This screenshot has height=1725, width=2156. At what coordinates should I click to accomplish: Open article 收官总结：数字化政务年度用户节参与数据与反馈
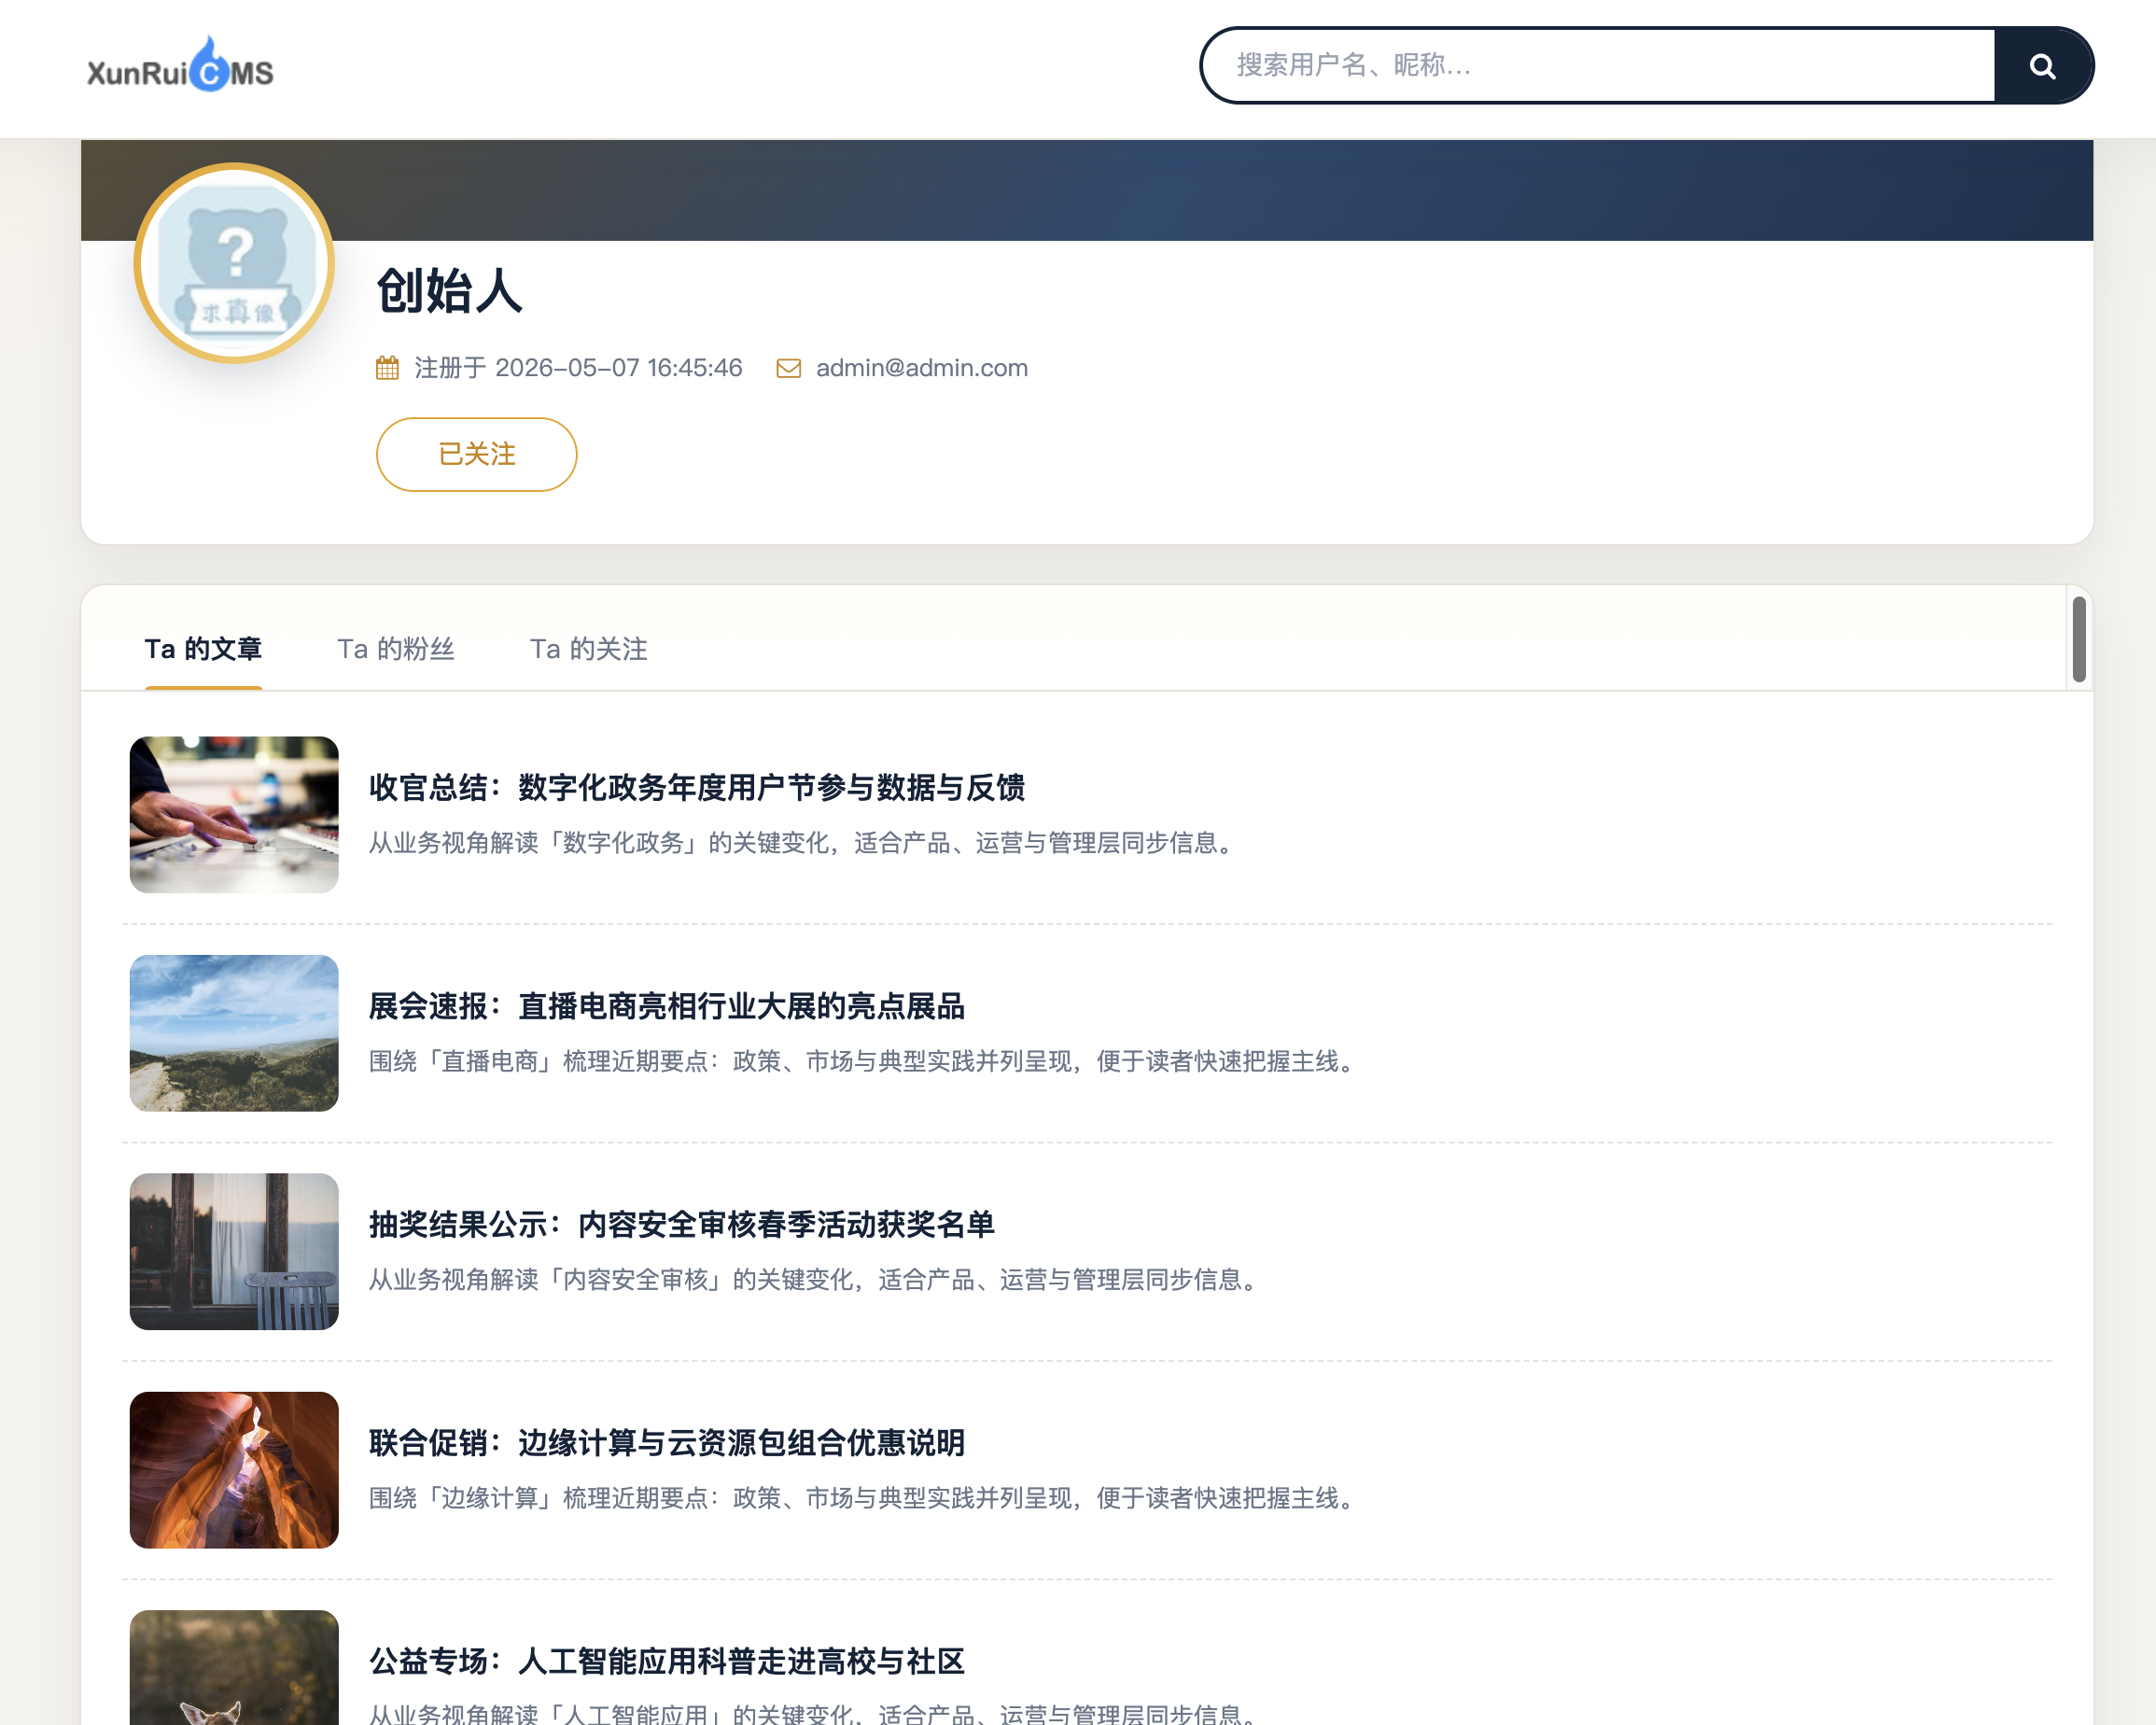pyautogui.click(x=697, y=788)
